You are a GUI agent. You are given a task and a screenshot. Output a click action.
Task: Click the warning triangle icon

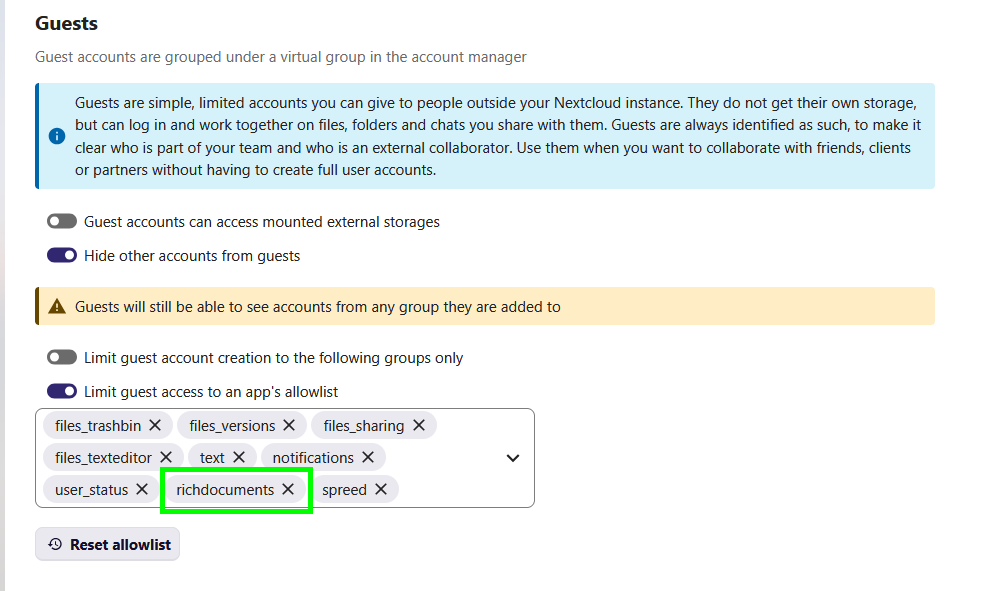[x=57, y=306]
